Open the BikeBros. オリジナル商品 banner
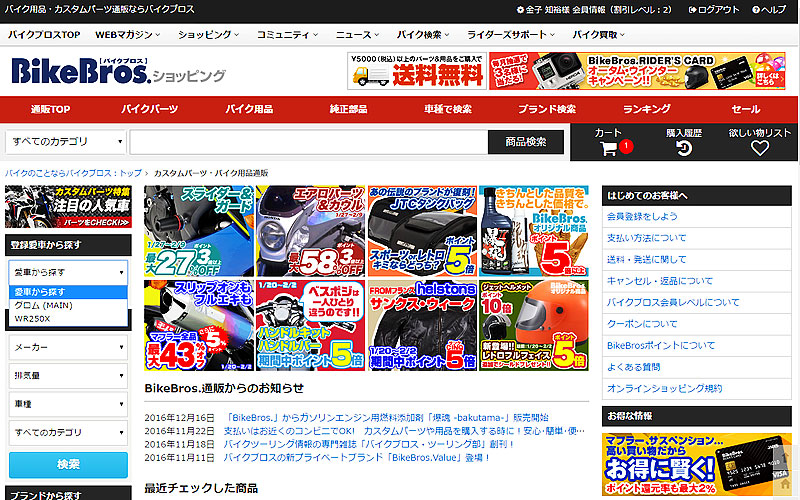Image resolution: width=800 pixels, height=500 pixels. tap(534, 231)
